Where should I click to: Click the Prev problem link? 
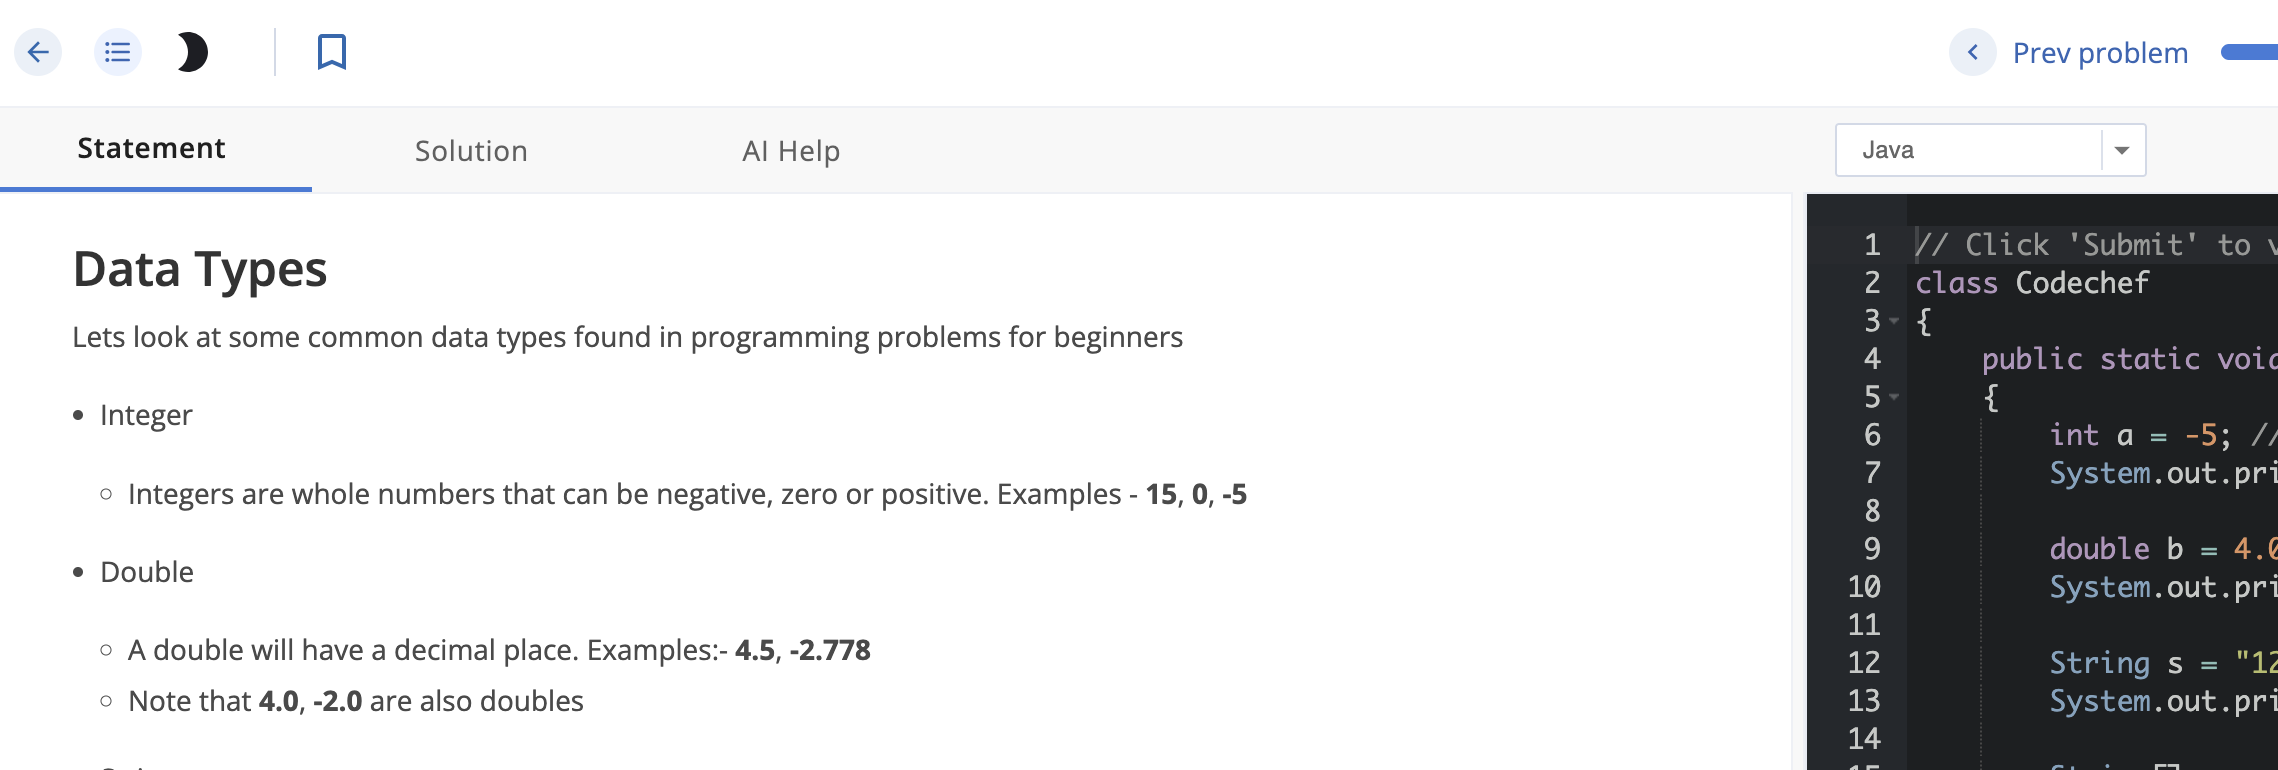click(x=2098, y=52)
